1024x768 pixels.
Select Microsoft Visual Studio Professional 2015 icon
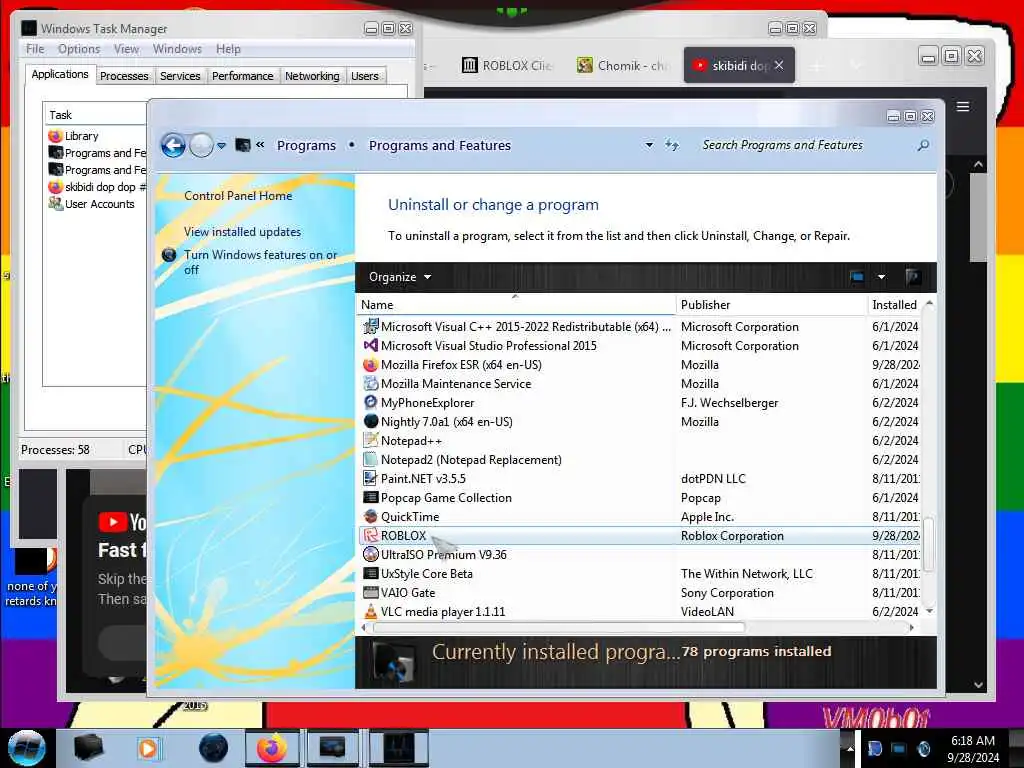point(370,345)
